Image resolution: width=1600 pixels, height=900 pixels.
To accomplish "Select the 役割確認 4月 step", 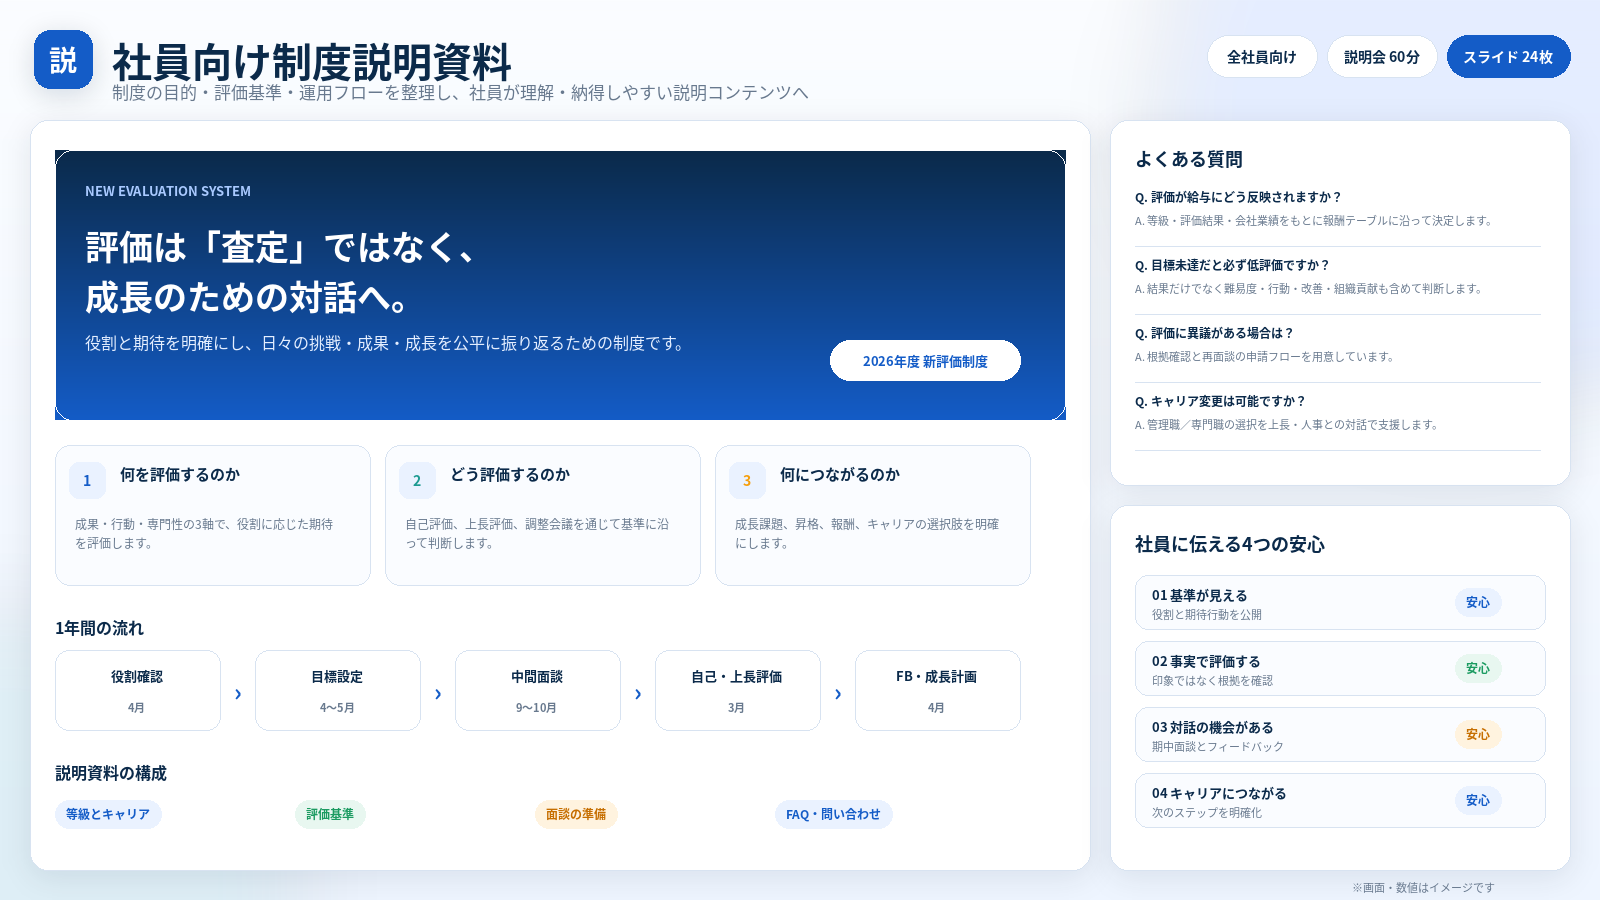I will [138, 691].
